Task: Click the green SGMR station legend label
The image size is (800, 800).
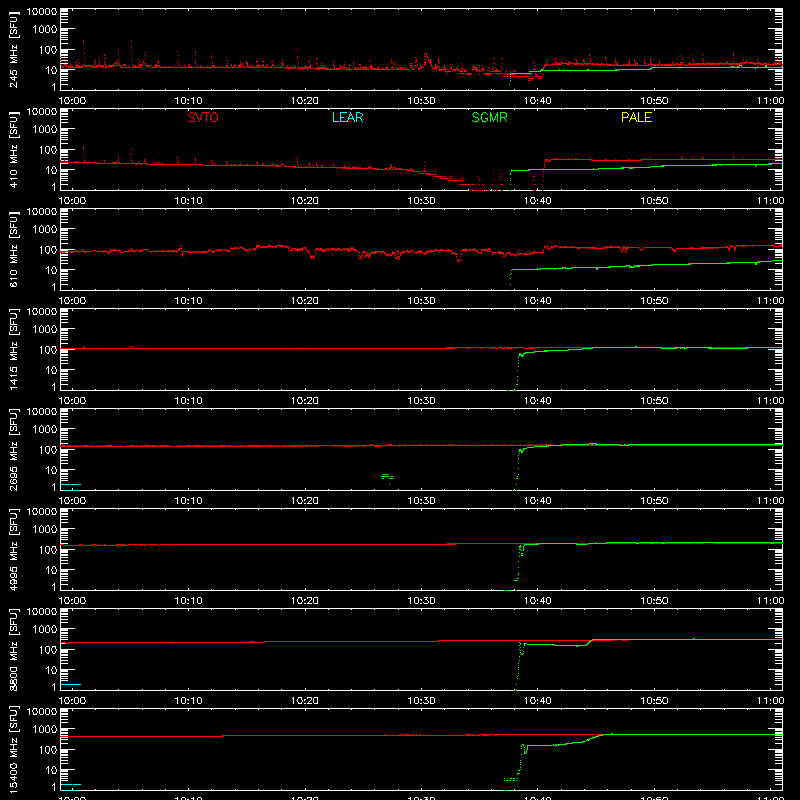Action: pos(489,117)
